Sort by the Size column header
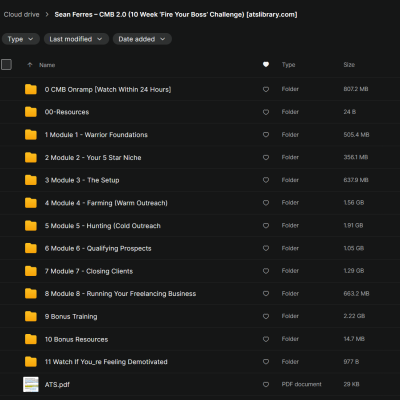 click(349, 65)
